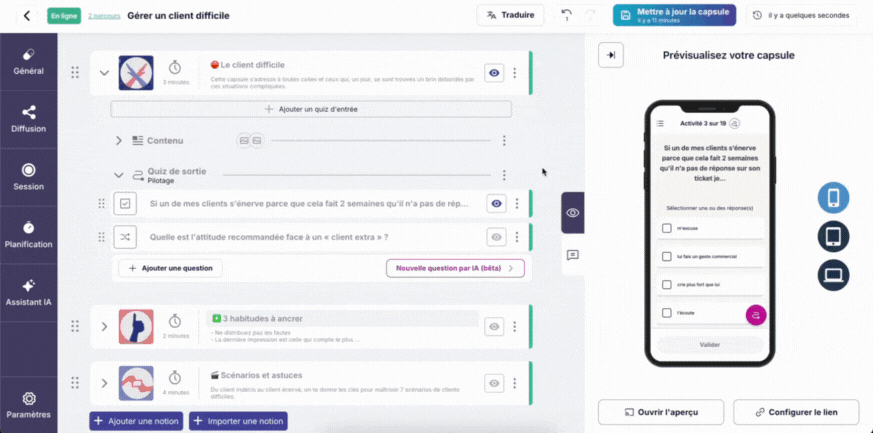
Task: Select the Le client difficile thumbnail image
Action: tap(136, 73)
